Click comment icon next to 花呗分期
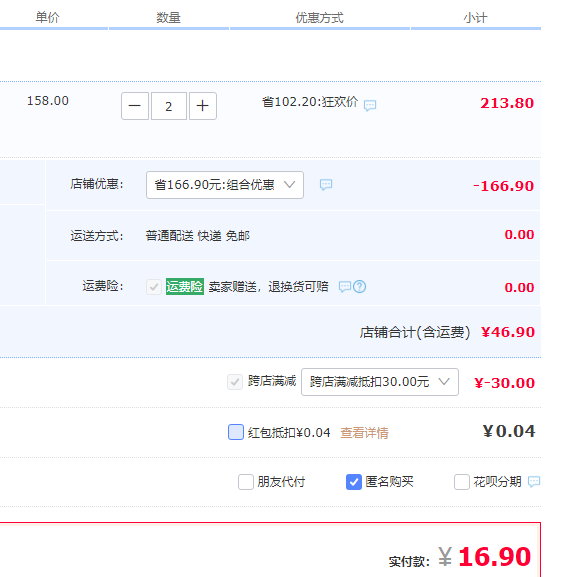 click(534, 481)
